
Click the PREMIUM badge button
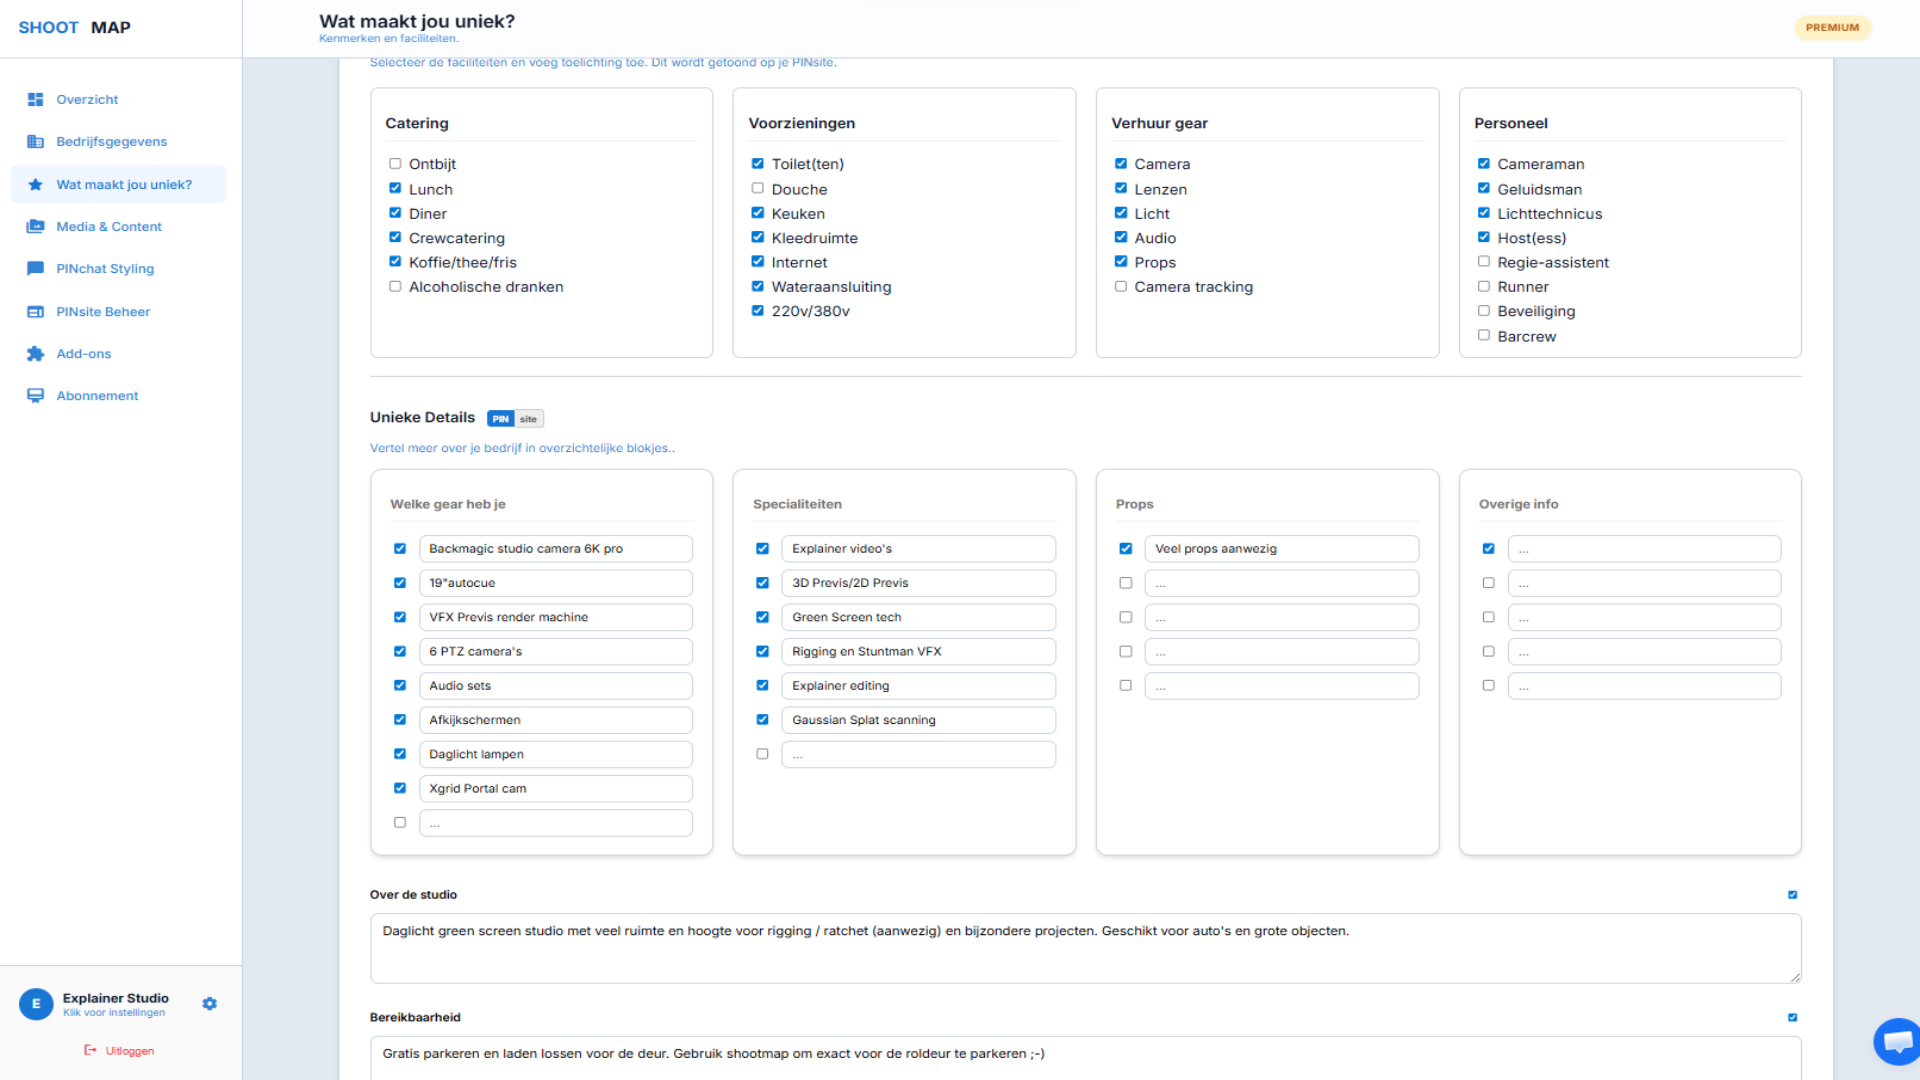coord(1832,27)
